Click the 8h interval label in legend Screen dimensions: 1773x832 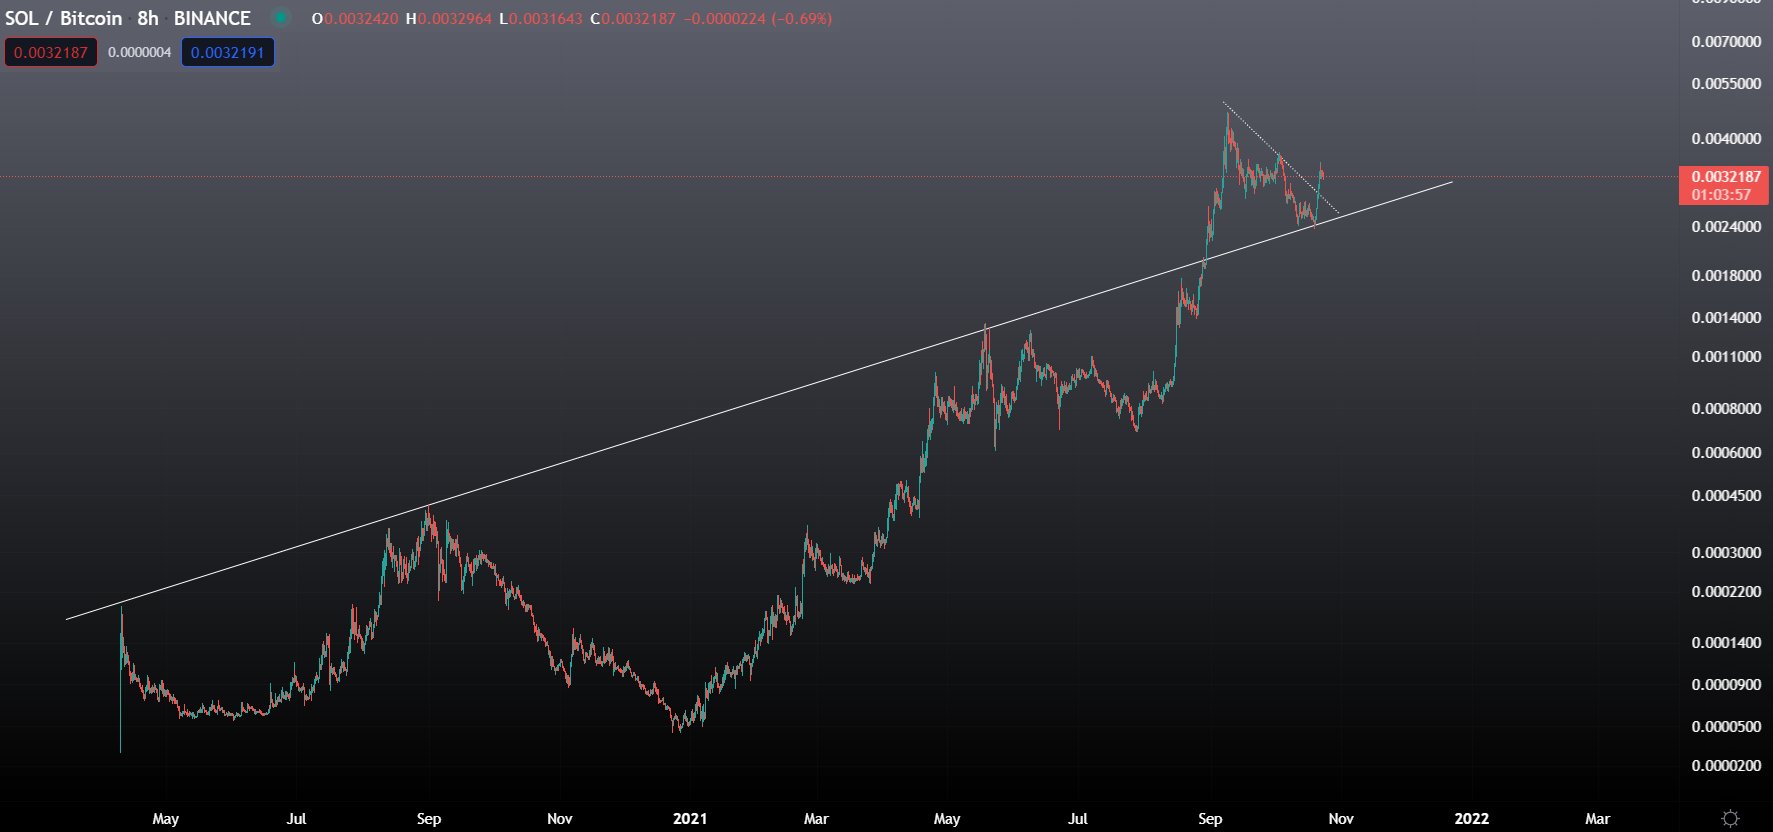coord(148,18)
